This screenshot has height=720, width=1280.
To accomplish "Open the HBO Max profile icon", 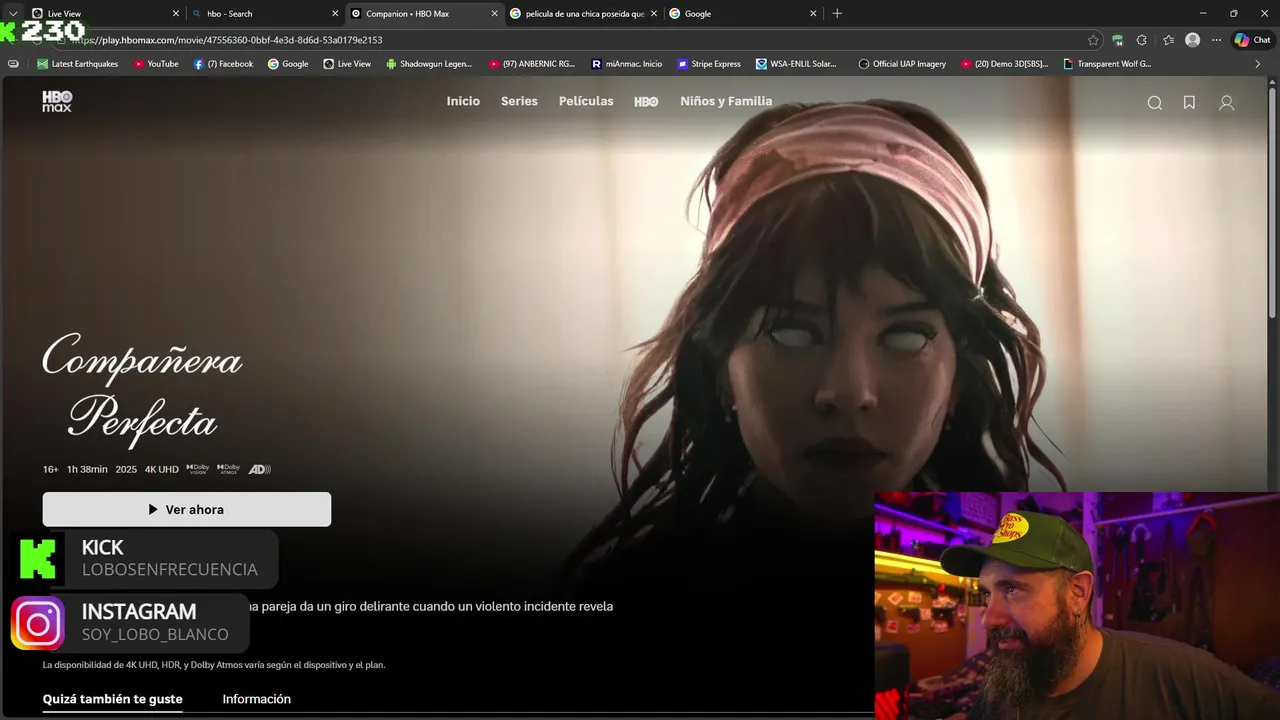I will 1227,103.
